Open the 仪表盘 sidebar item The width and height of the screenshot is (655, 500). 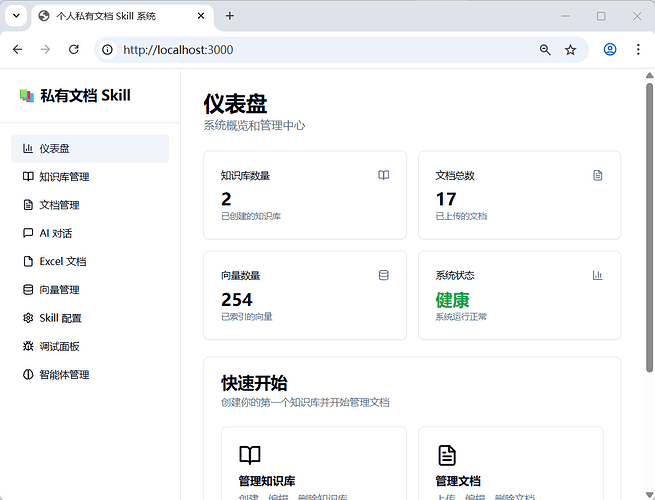pyautogui.click(x=90, y=148)
